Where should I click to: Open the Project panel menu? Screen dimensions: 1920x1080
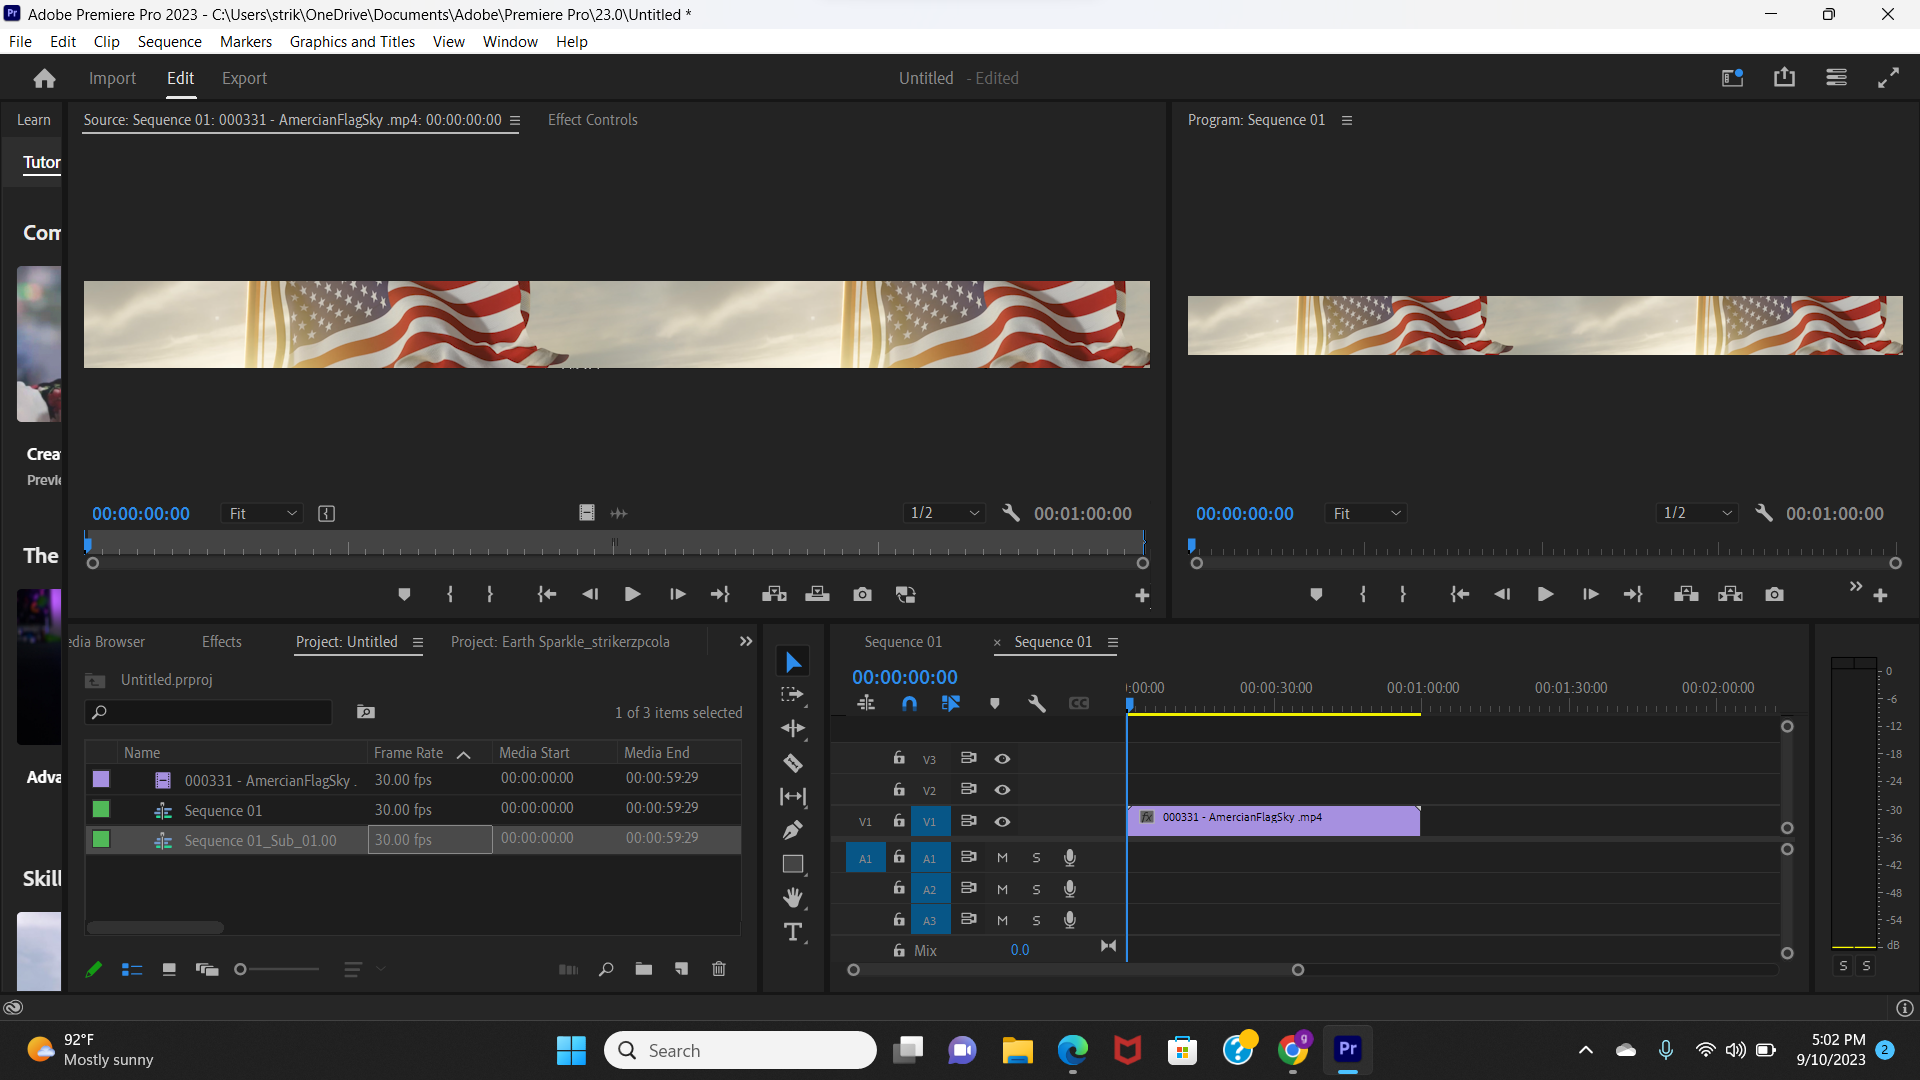coord(418,643)
